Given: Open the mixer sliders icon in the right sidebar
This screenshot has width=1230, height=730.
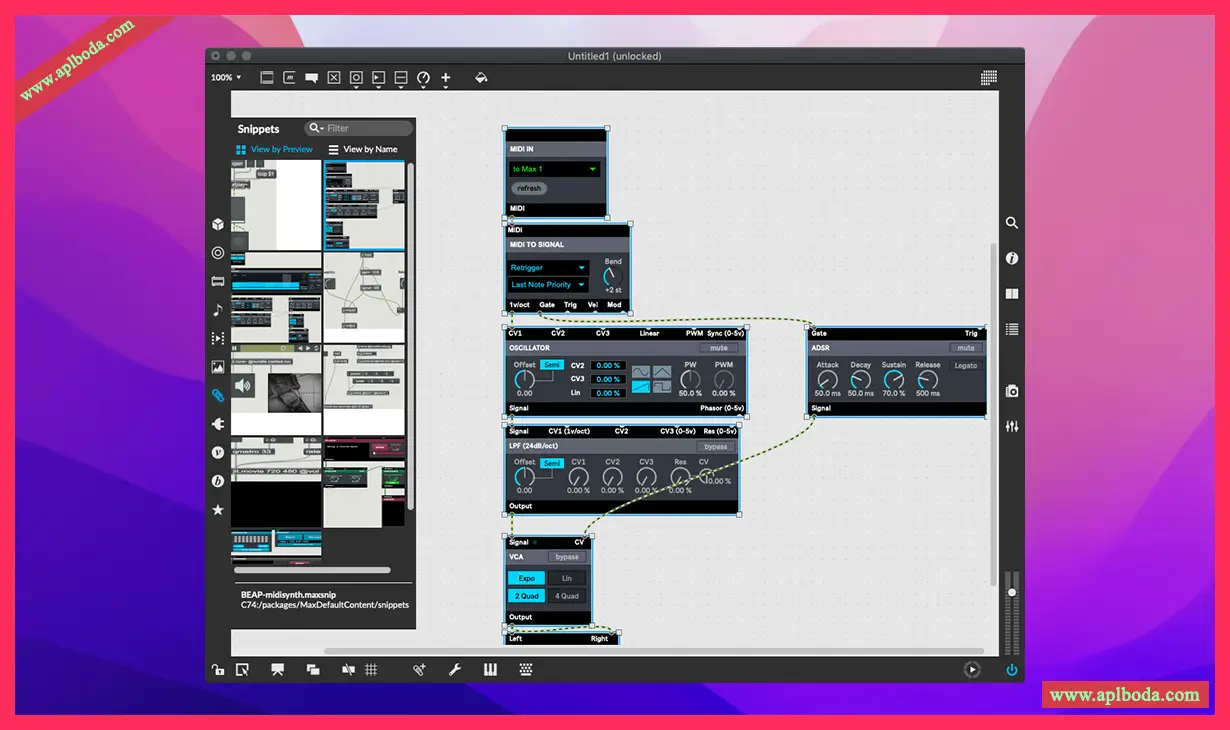Looking at the screenshot, I should [1012, 427].
